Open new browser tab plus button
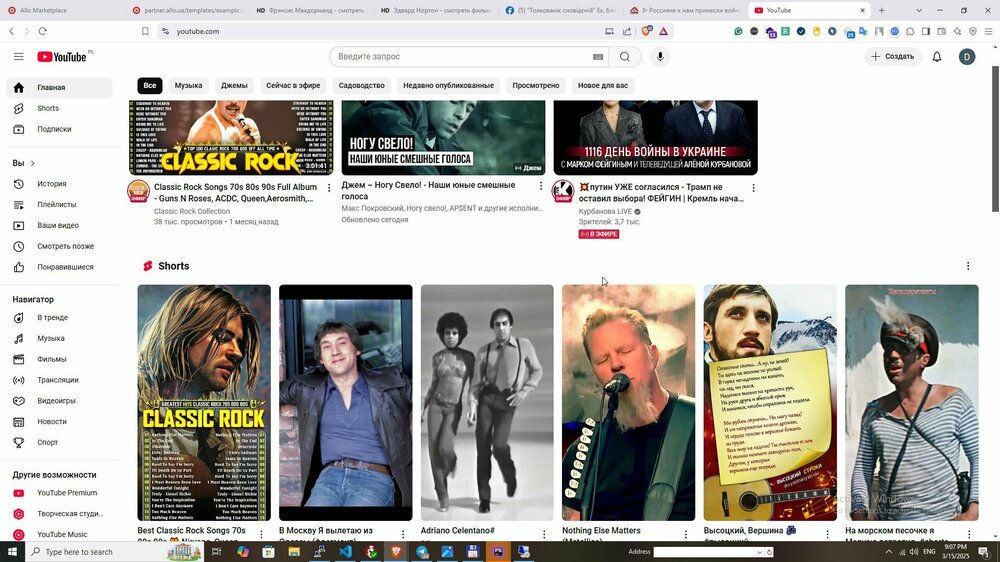The width and height of the screenshot is (1000, 562). coord(881,10)
